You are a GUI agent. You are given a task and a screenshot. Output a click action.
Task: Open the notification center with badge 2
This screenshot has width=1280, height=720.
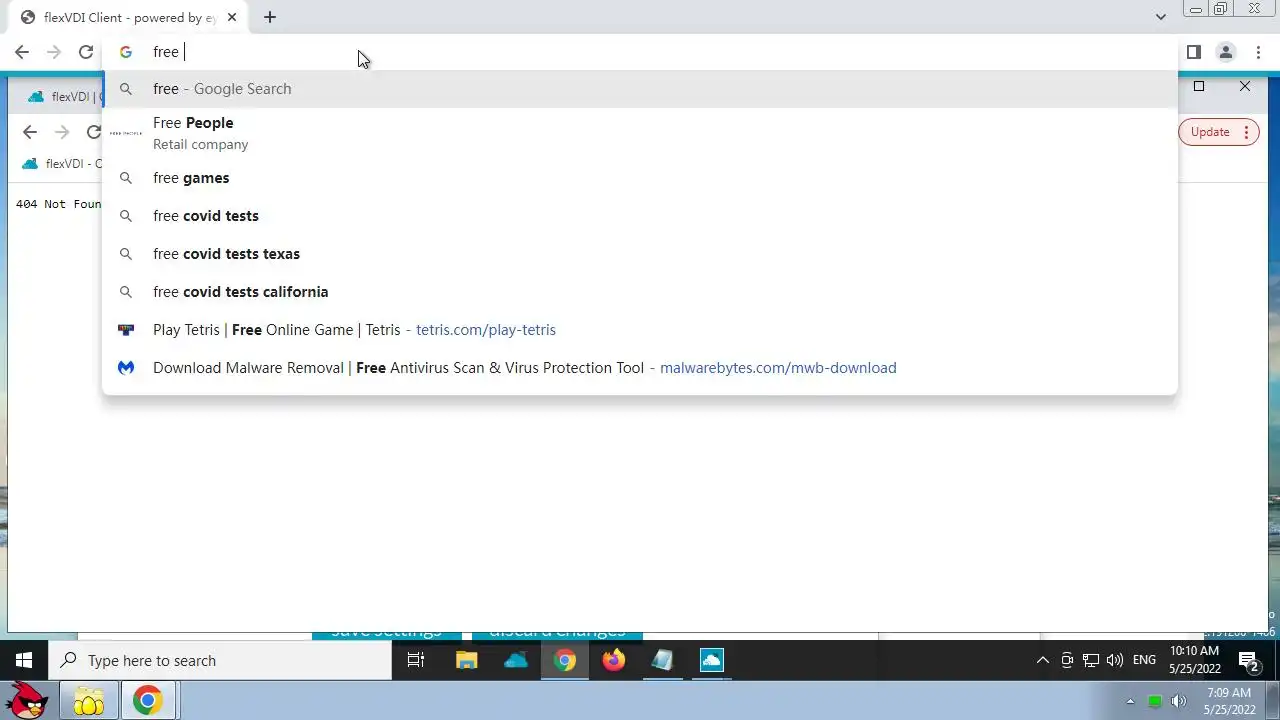pyautogui.click(x=1248, y=660)
